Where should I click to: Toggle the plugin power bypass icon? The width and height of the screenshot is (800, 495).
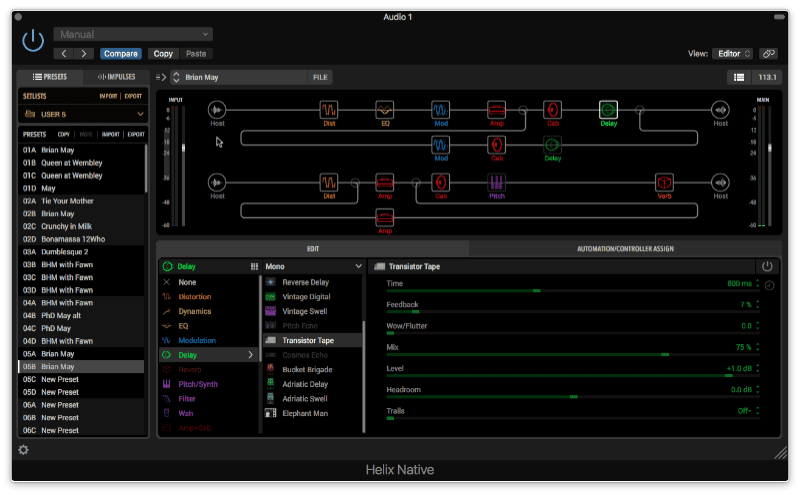coord(33,40)
